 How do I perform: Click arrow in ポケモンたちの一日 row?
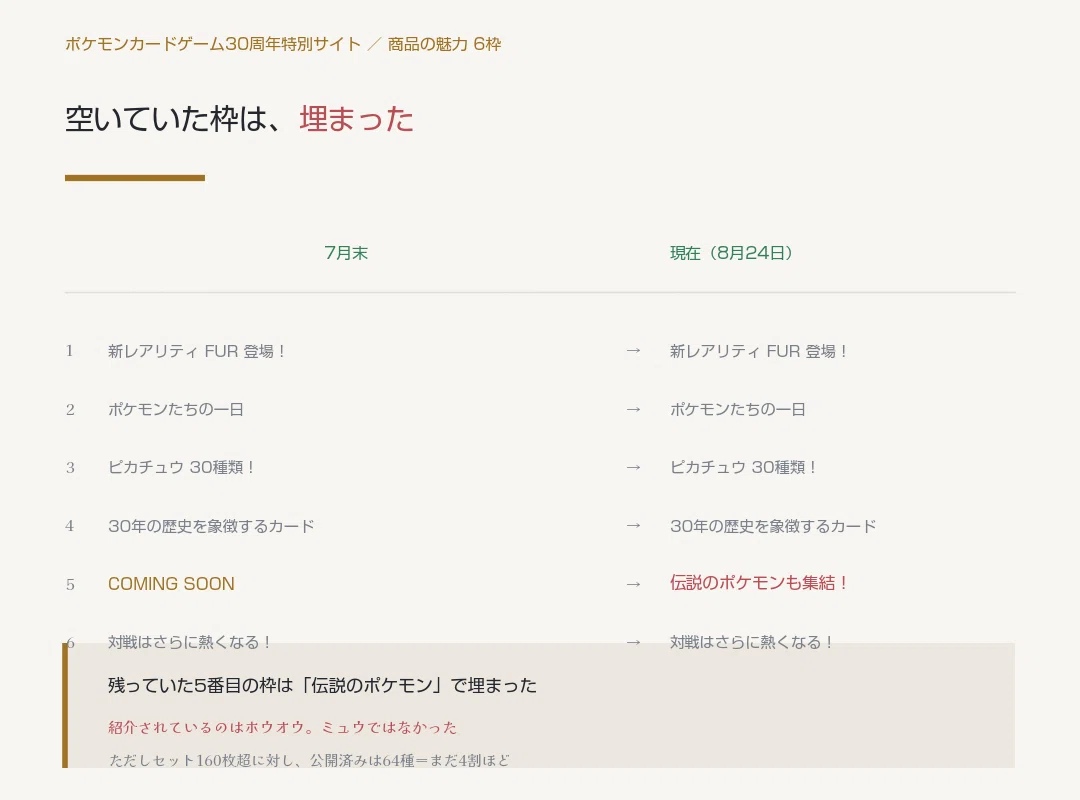633,409
